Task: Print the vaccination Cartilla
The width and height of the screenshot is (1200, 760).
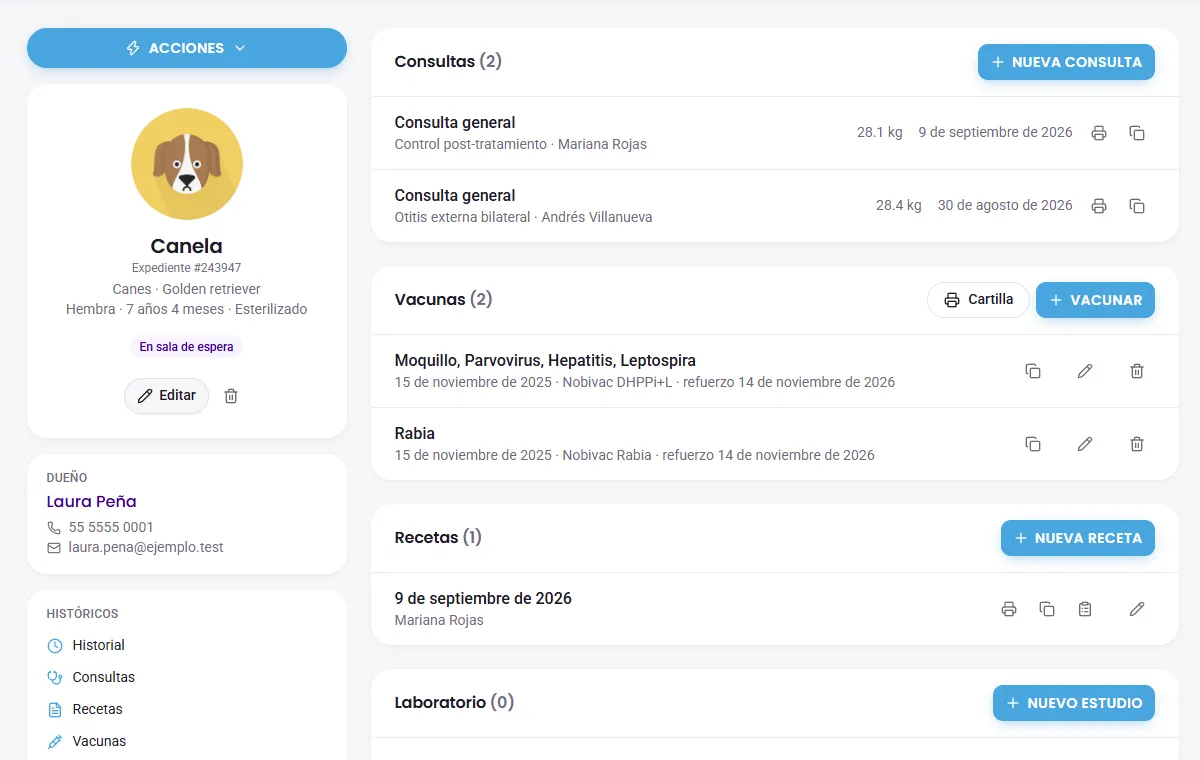Action: [x=978, y=300]
